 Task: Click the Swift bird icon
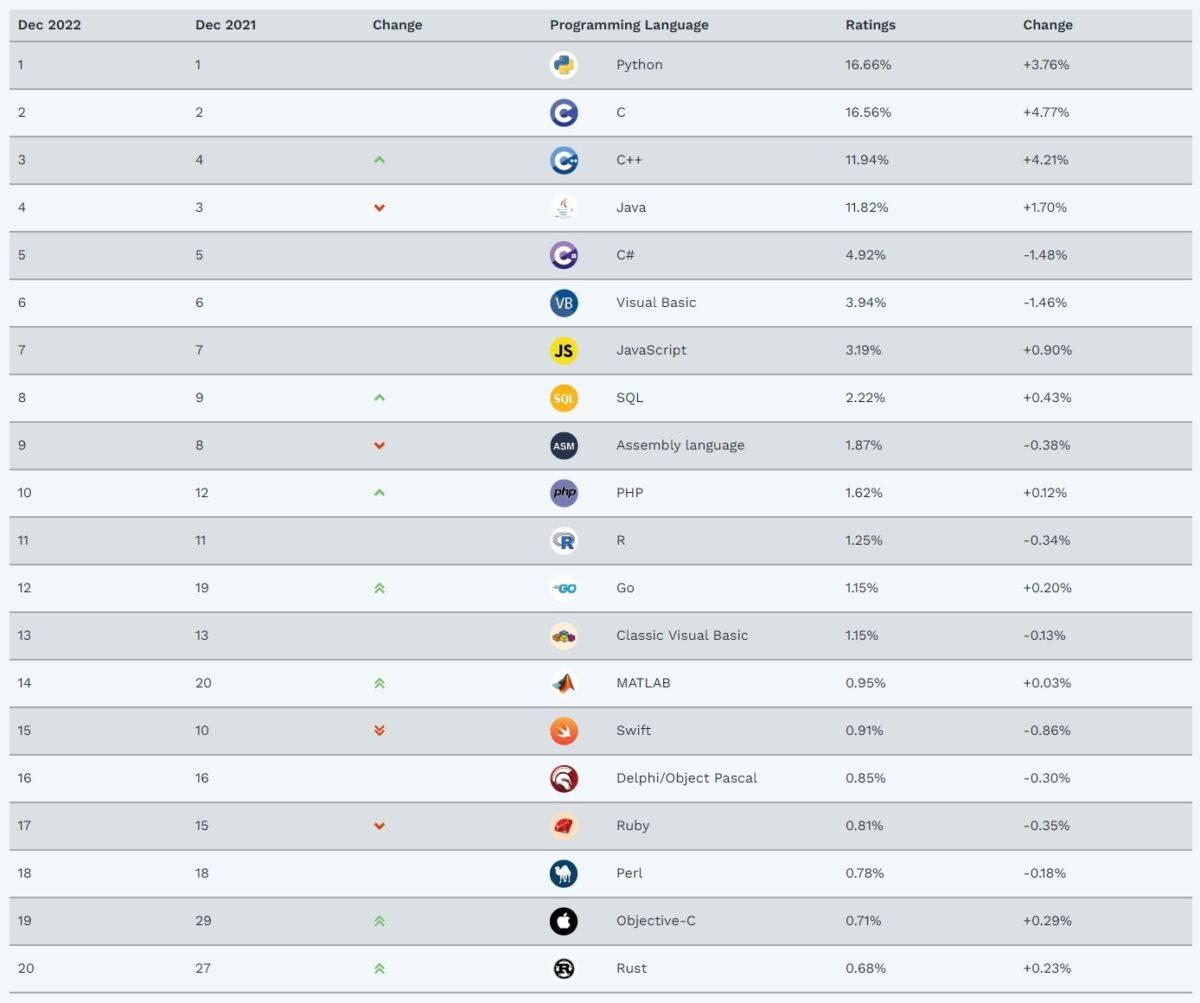tap(564, 730)
